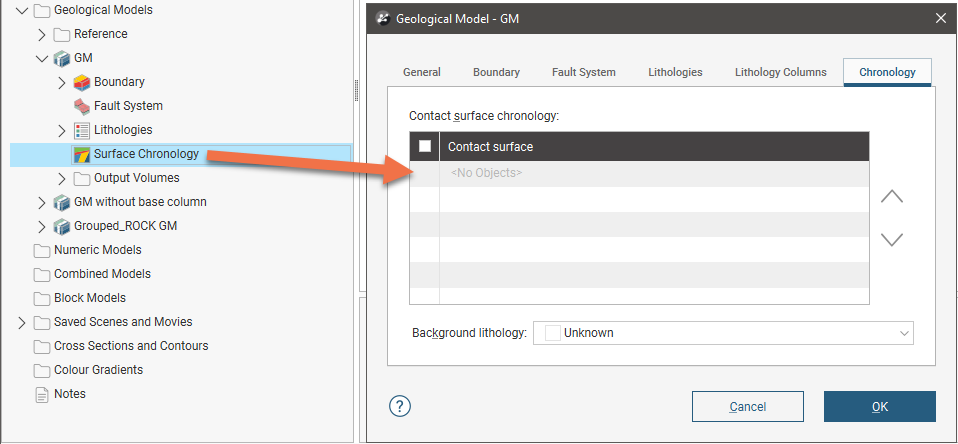Click the Lithologies list icon
The image size is (958, 444).
82,130
